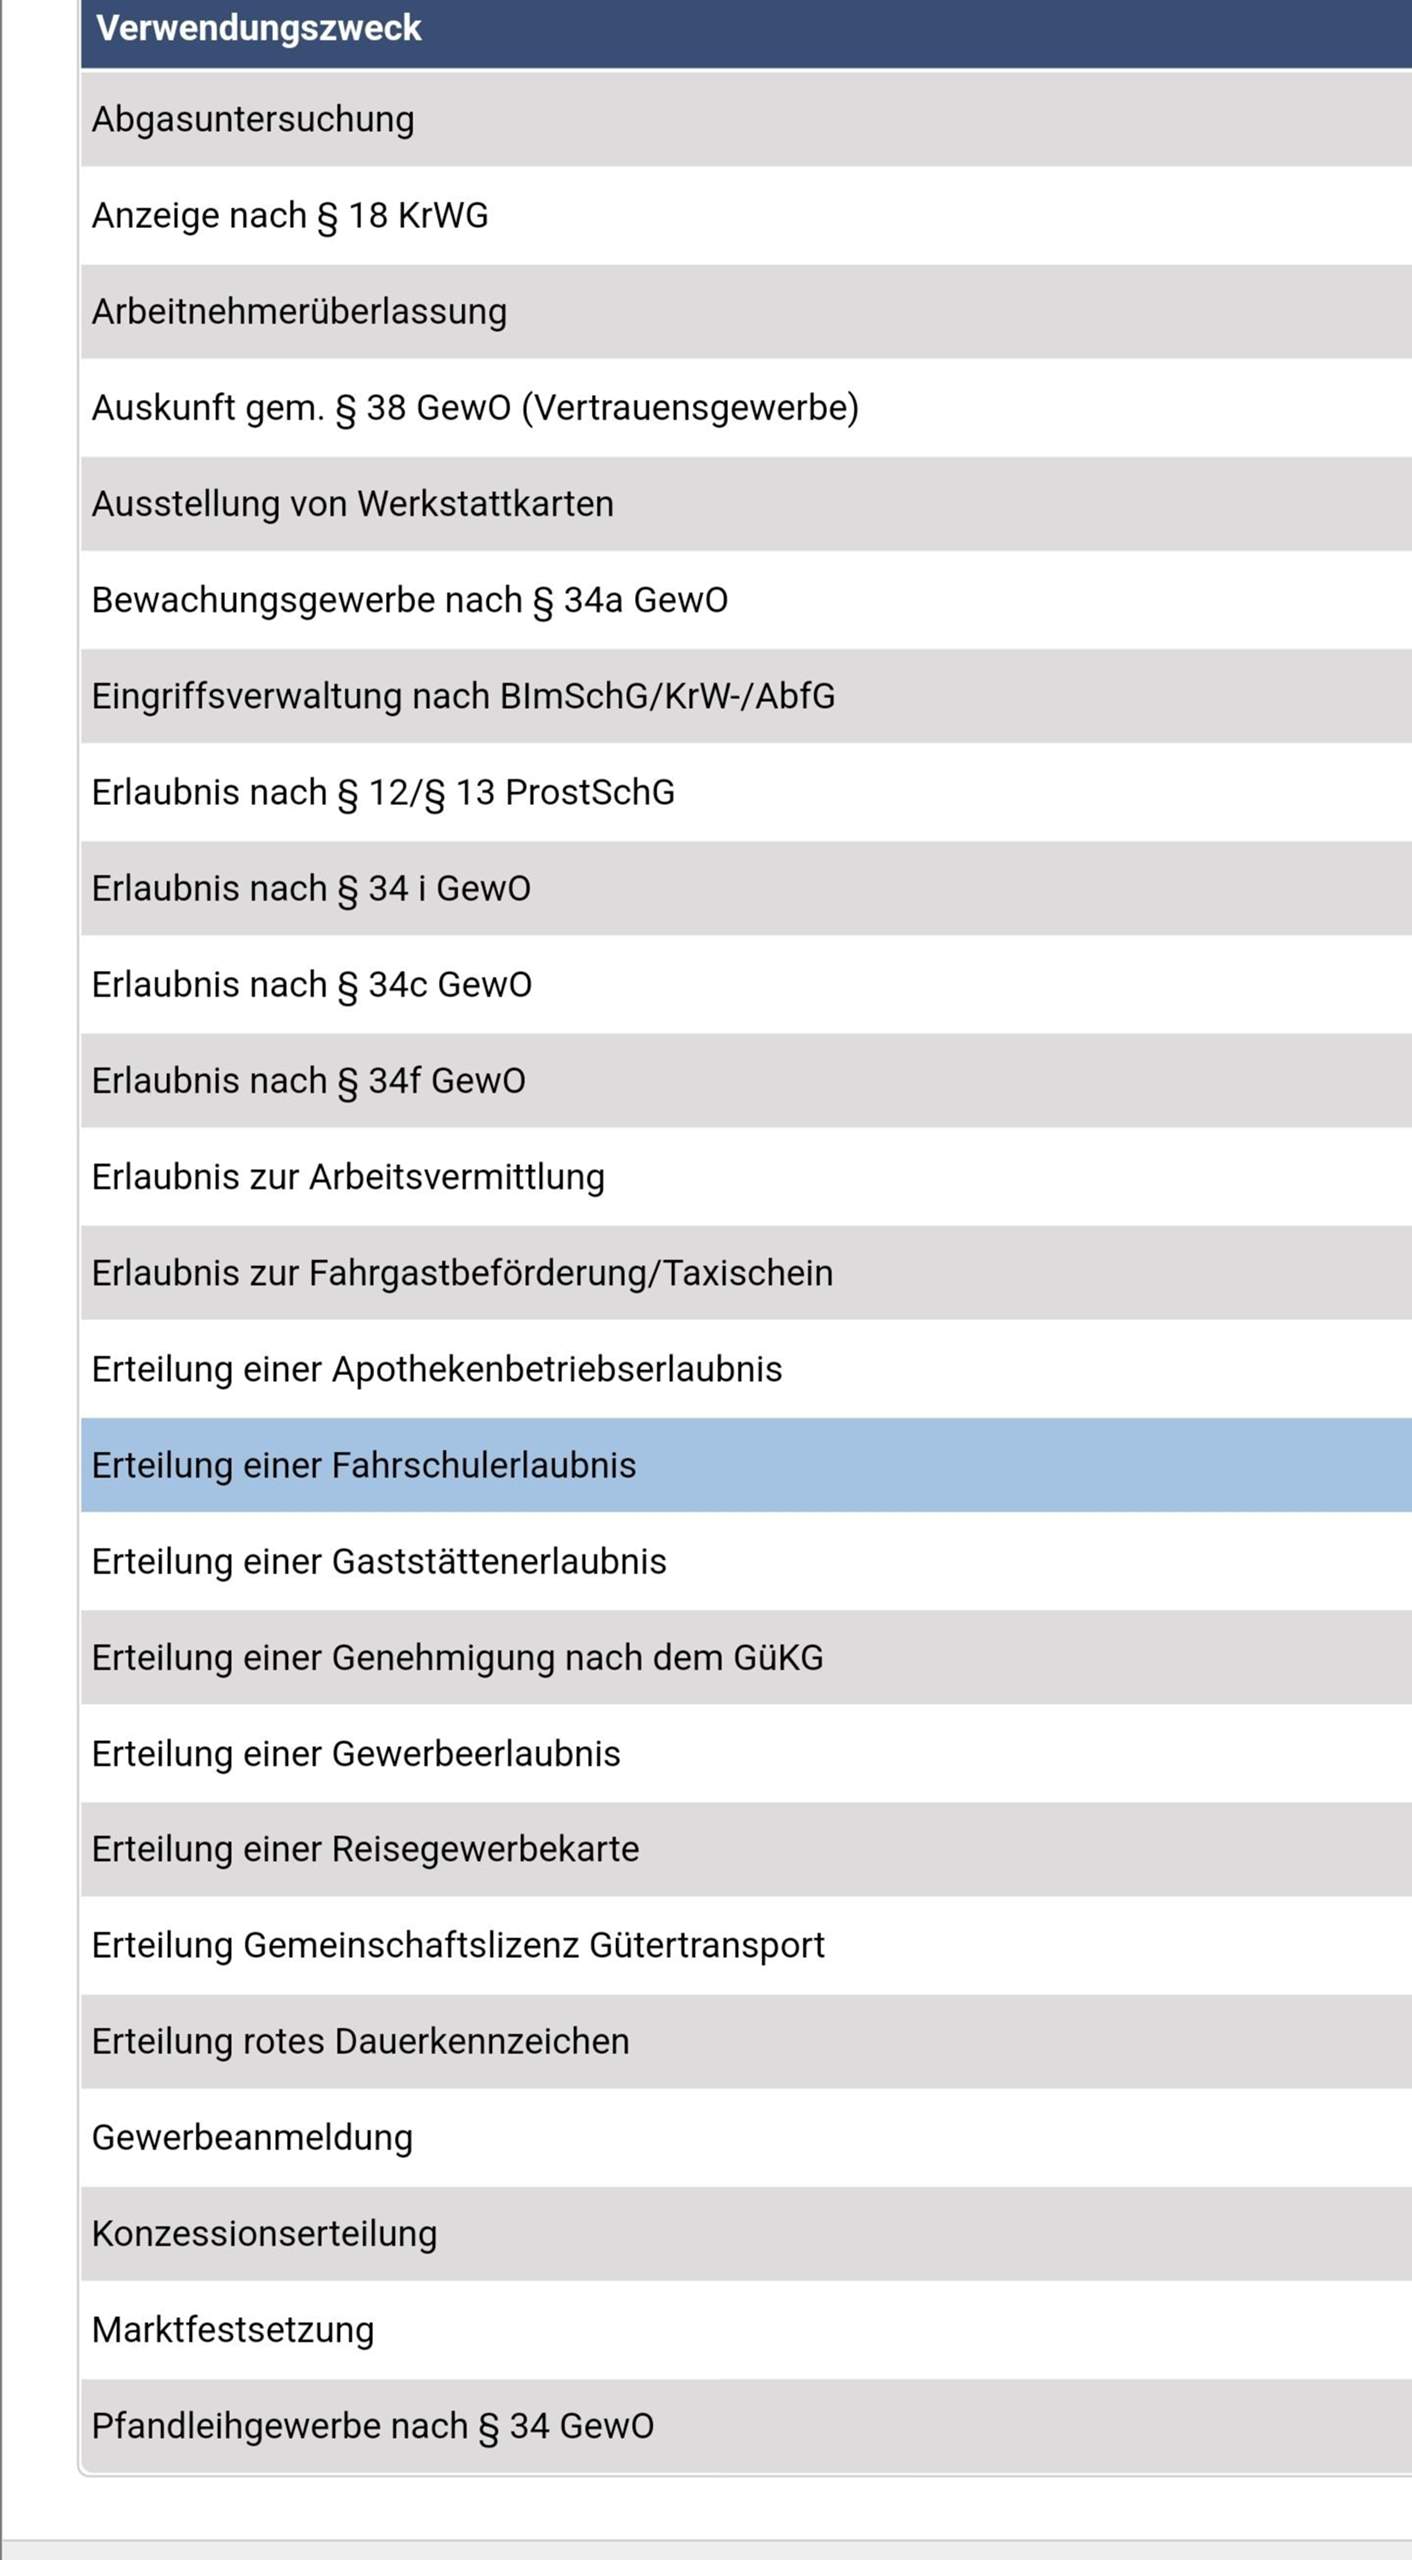
Task: Choose Erteilung einer Apothekenbetriebserlaubnis
Action: tap(437, 1369)
